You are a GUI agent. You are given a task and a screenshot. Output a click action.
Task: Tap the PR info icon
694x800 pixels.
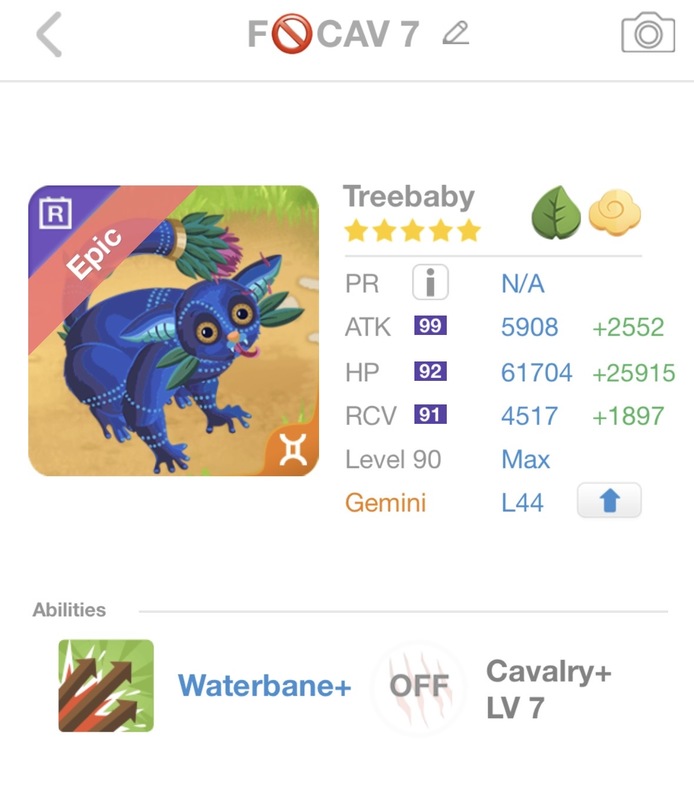point(430,284)
